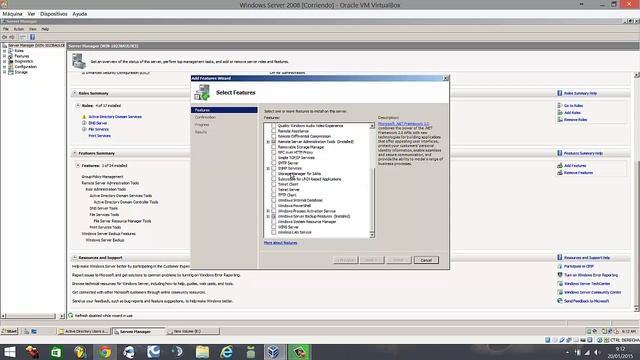The height and width of the screenshot is (360, 640).
Task: Open Internet Explorer from the host taskbar
Action: [x=227, y=352]
